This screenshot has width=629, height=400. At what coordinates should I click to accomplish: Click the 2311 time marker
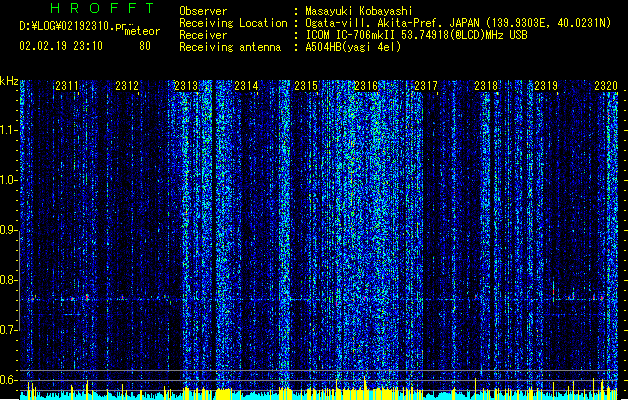point(67,86)
